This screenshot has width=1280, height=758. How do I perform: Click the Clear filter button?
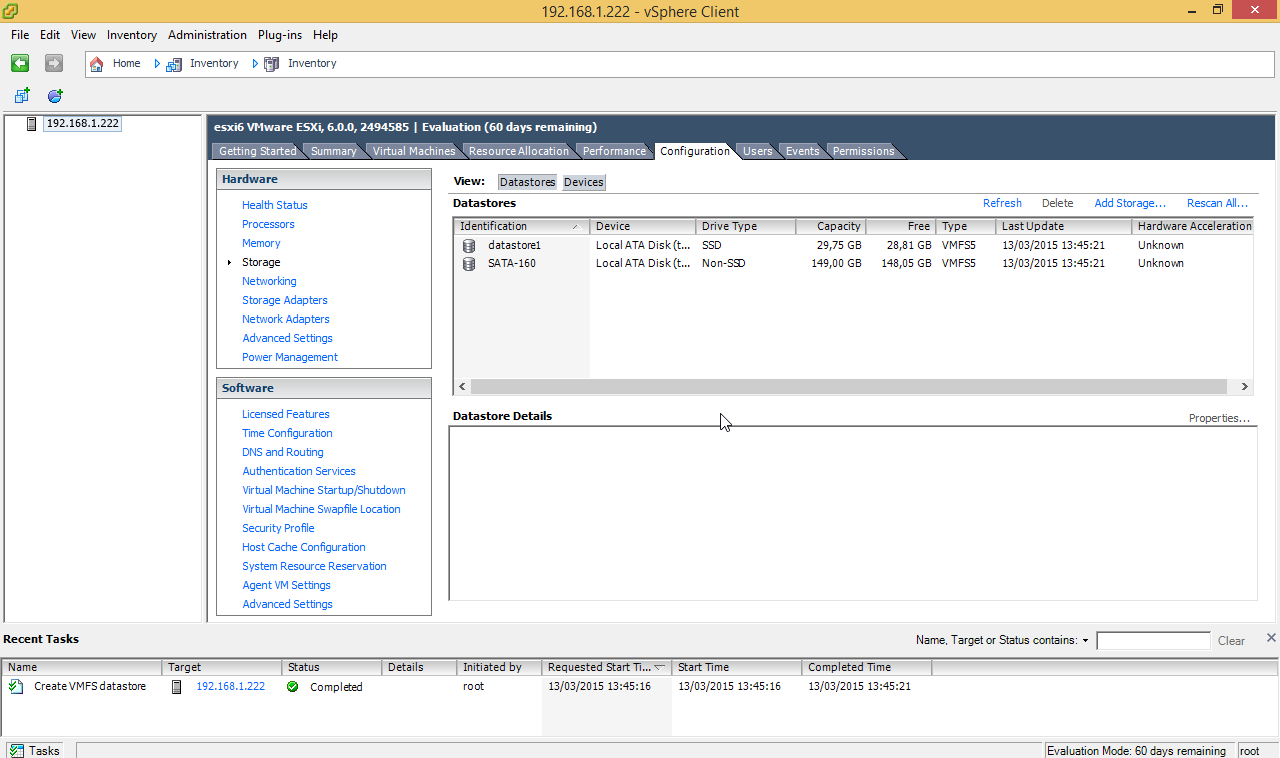pyautogui.click(x=1231, y=641)
